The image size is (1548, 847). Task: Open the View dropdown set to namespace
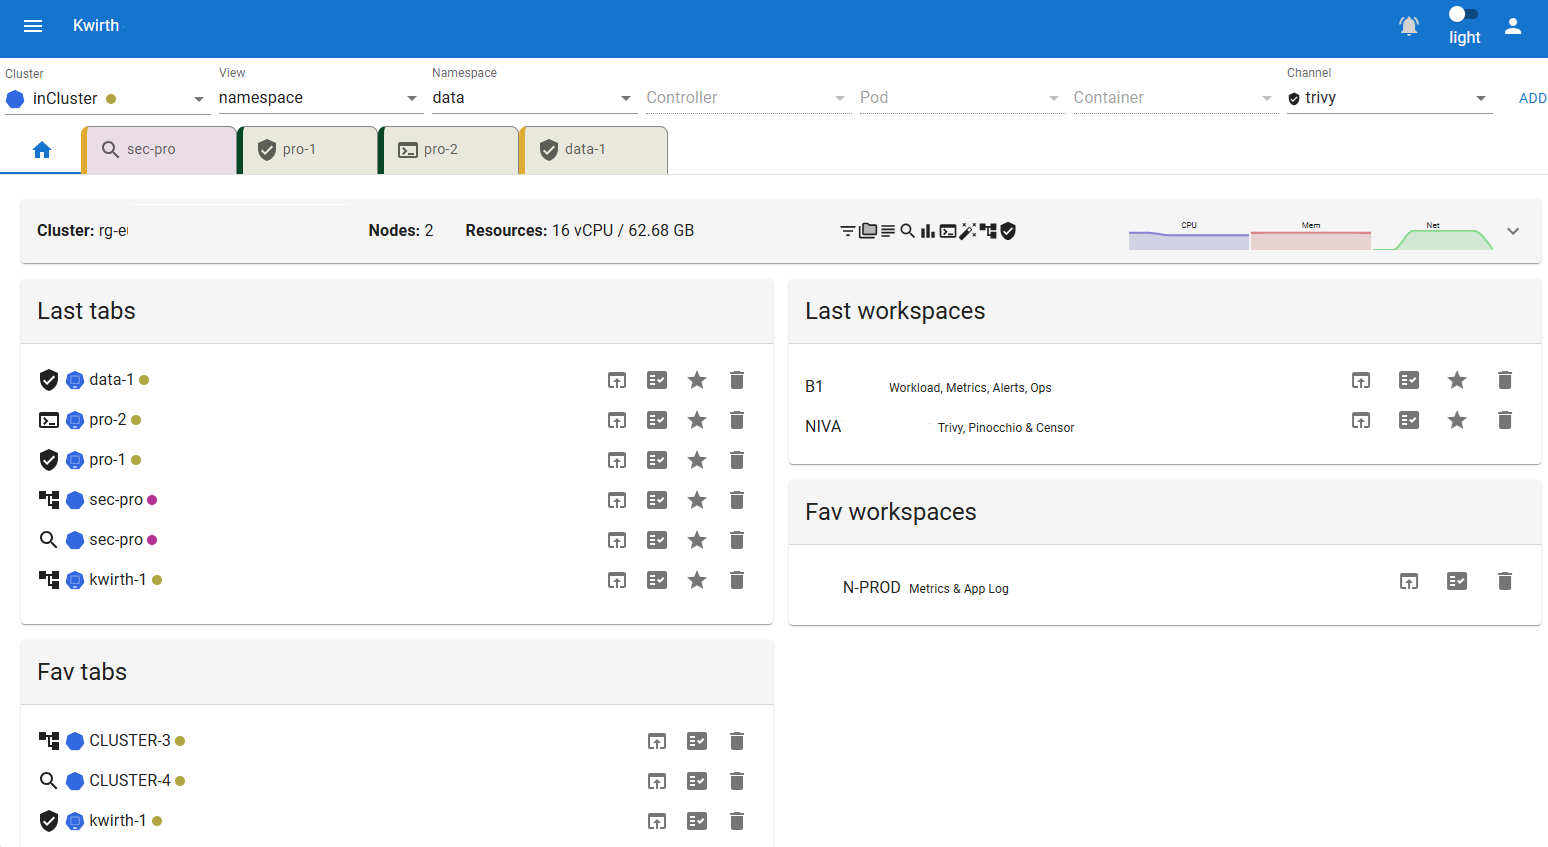pyautogui.click(x=321, y=98)
